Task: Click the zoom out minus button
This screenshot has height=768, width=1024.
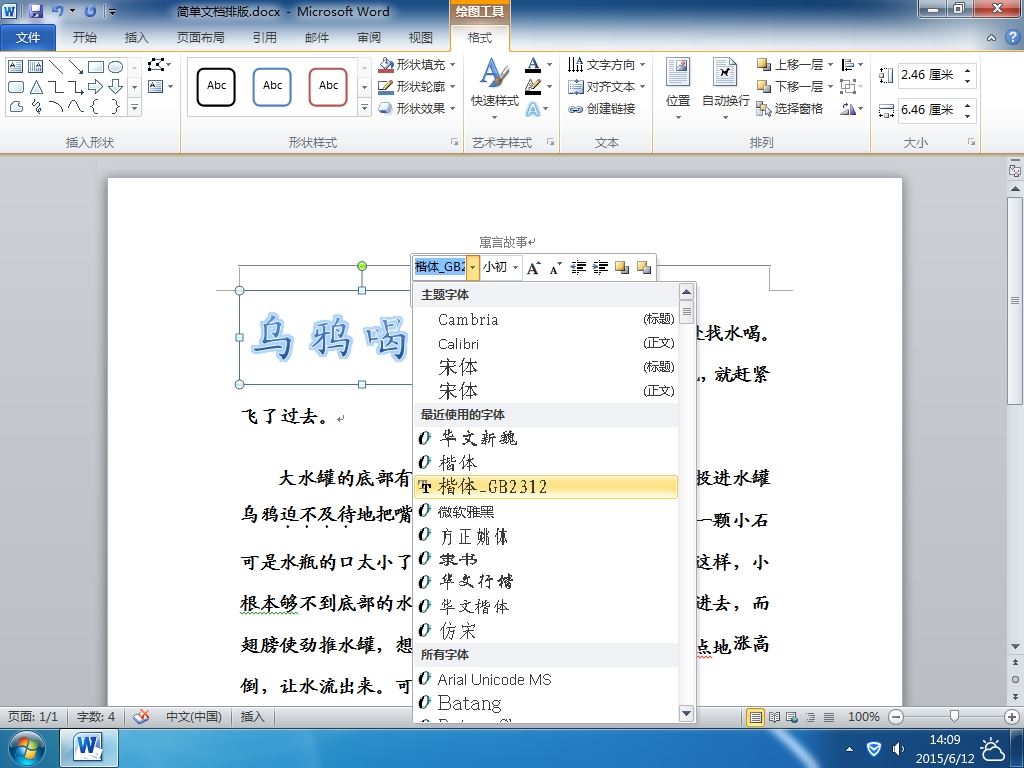Action: [x=897, y=716]
